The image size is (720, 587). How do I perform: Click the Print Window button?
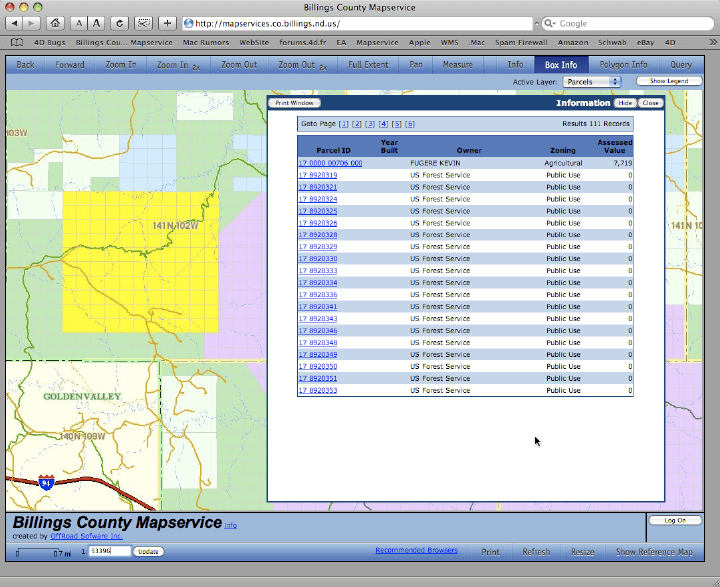click(294, 103)
